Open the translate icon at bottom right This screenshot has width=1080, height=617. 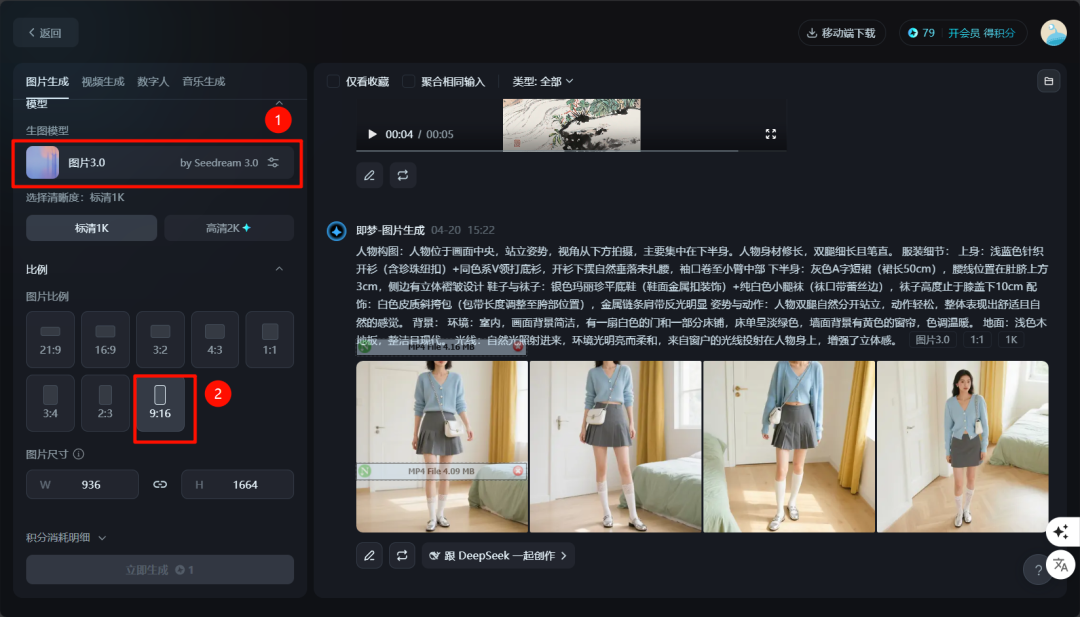point(1060,564)
